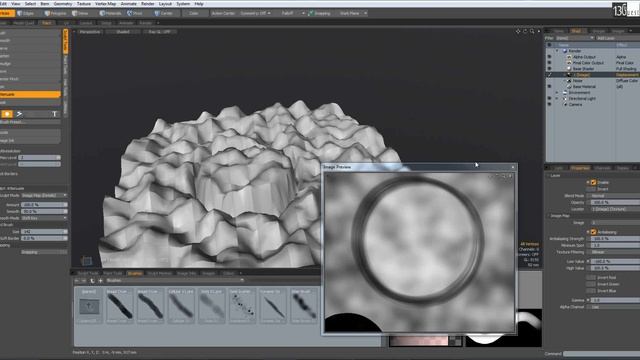Screen dimensions: 640x360
Task: Toggle the Antialiasing checkbox
Action: [593, 232]
